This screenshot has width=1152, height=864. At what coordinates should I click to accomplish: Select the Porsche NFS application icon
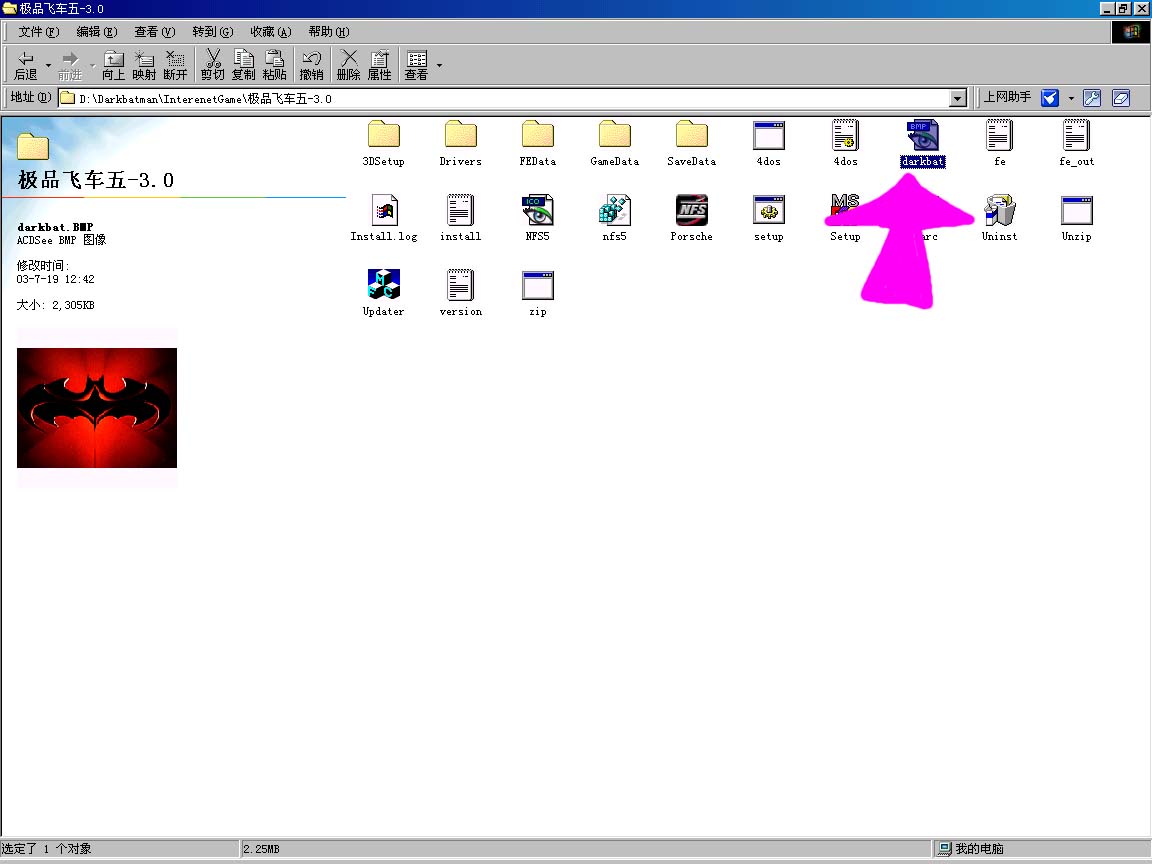pyautogui.click(x=691, y=218)
